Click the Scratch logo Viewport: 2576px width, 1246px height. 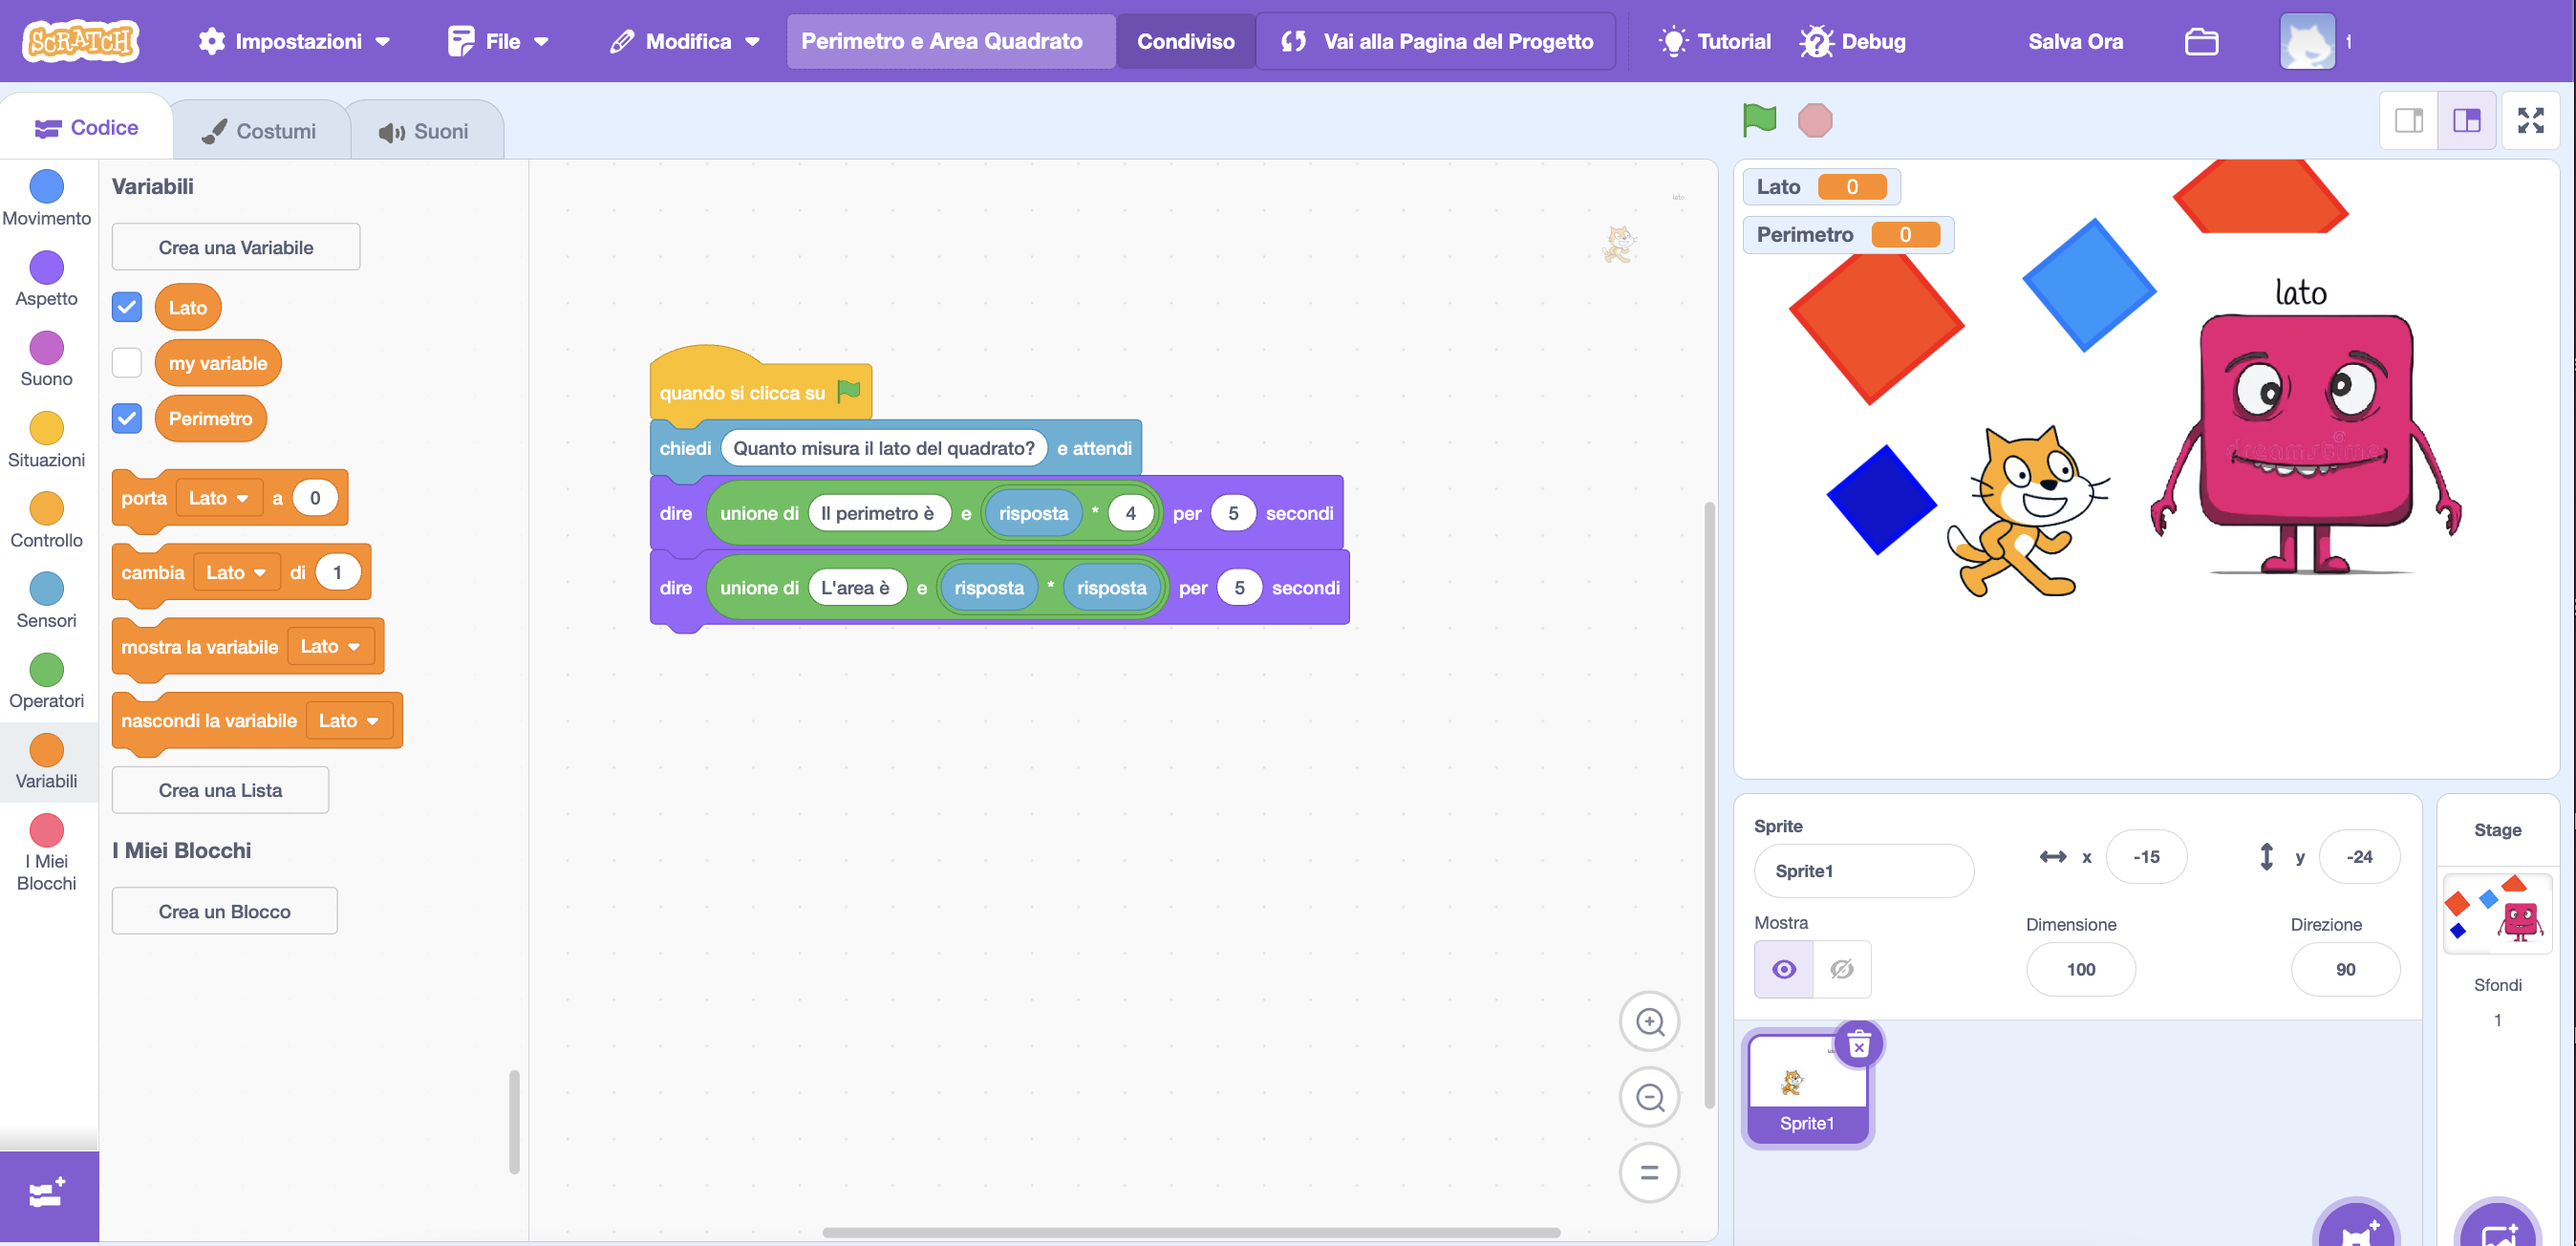(80, 41)
